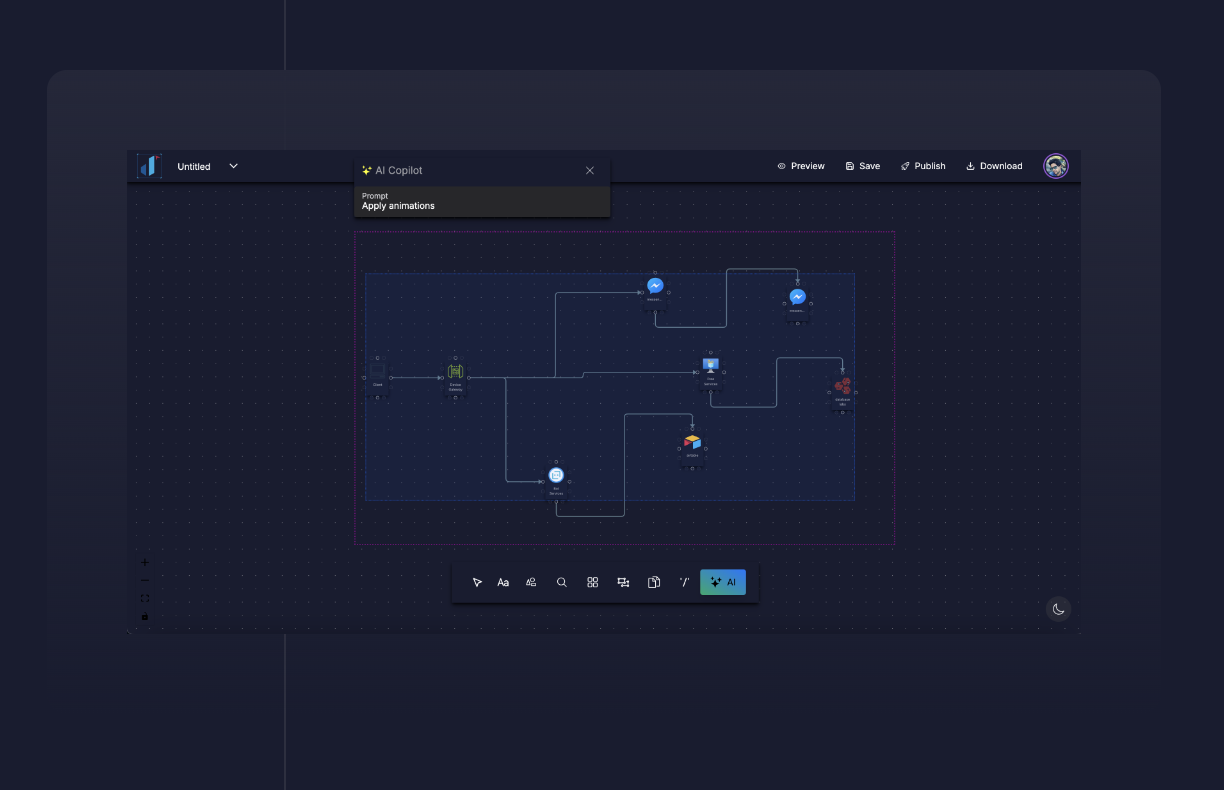Open the copy pages tool
Viewport: 1224px width, 790px height.
tap(654, 582)
